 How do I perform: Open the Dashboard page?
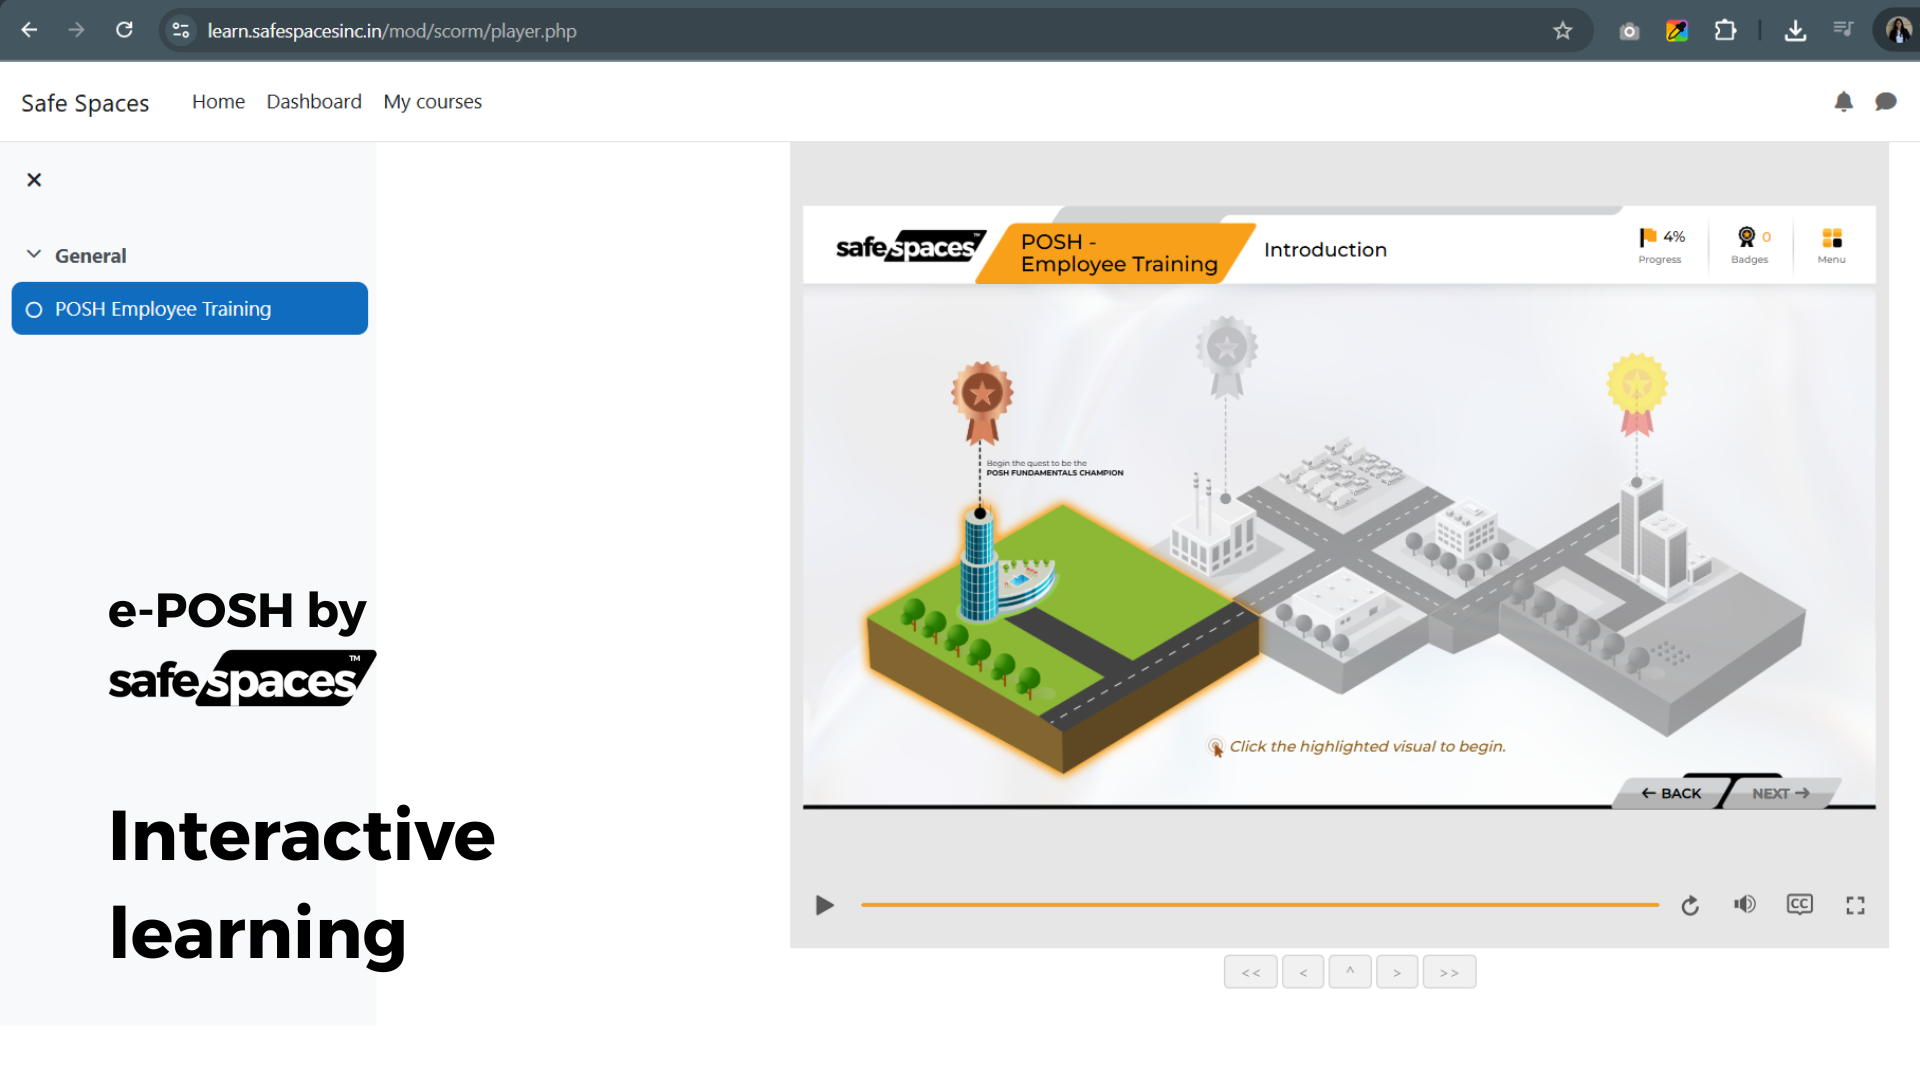click(314, 101)
